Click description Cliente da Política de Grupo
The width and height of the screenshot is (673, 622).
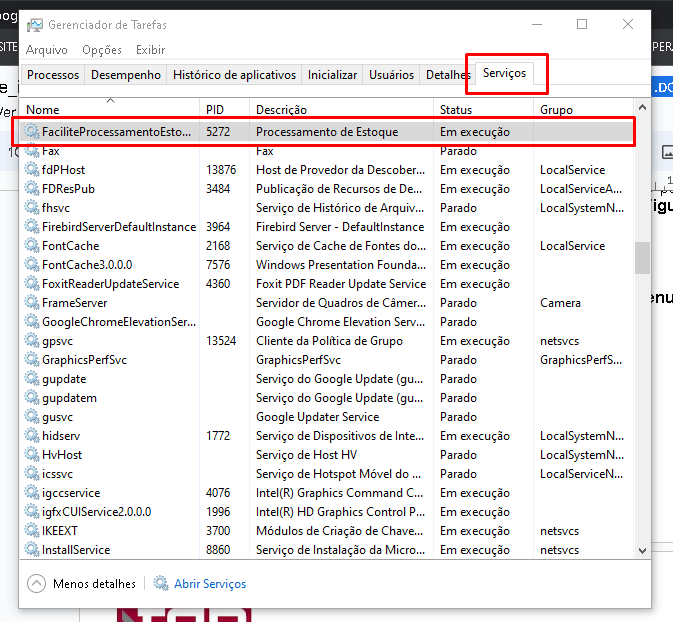coord(329,341)
